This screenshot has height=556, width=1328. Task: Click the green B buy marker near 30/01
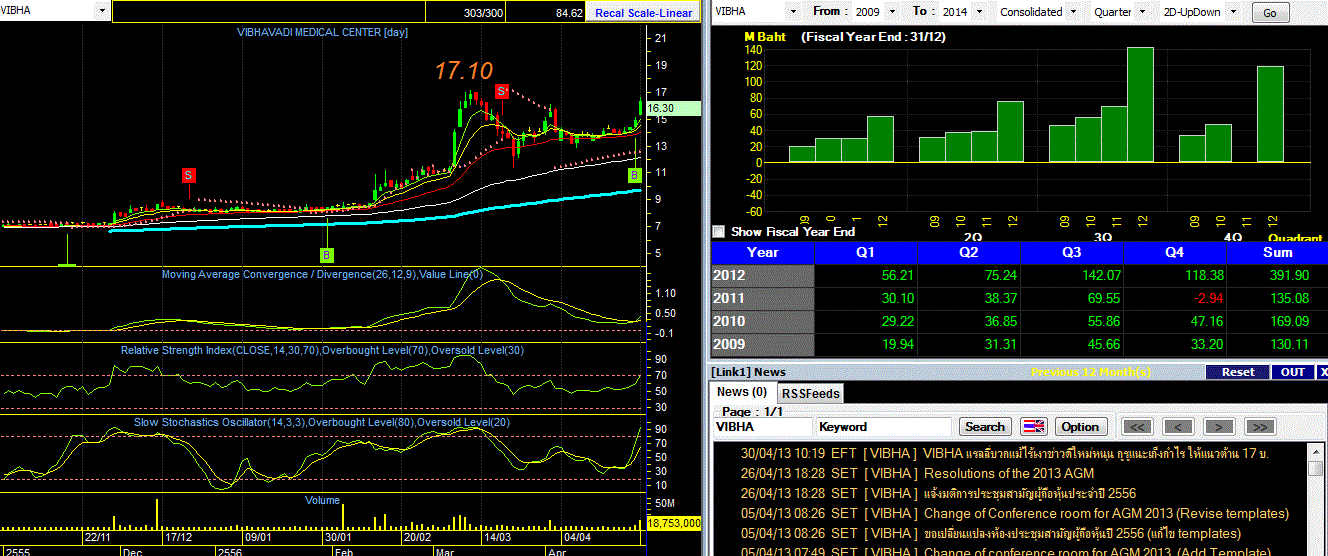pyautogui.click(x=326, y=255)
